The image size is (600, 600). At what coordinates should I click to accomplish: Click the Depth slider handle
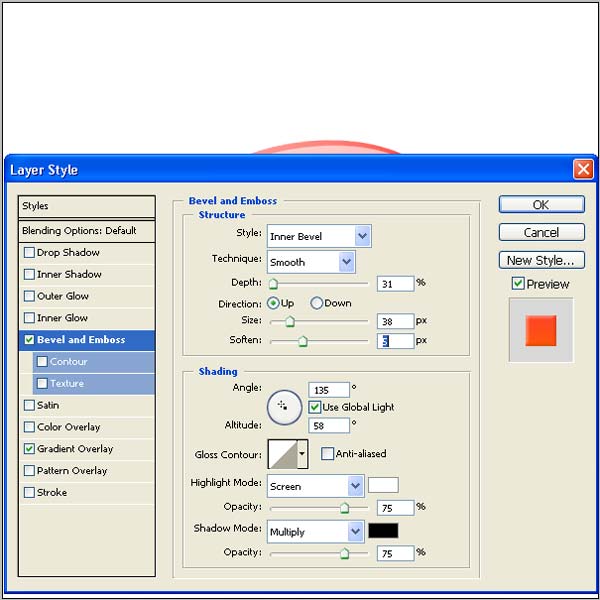coord(273,284)
